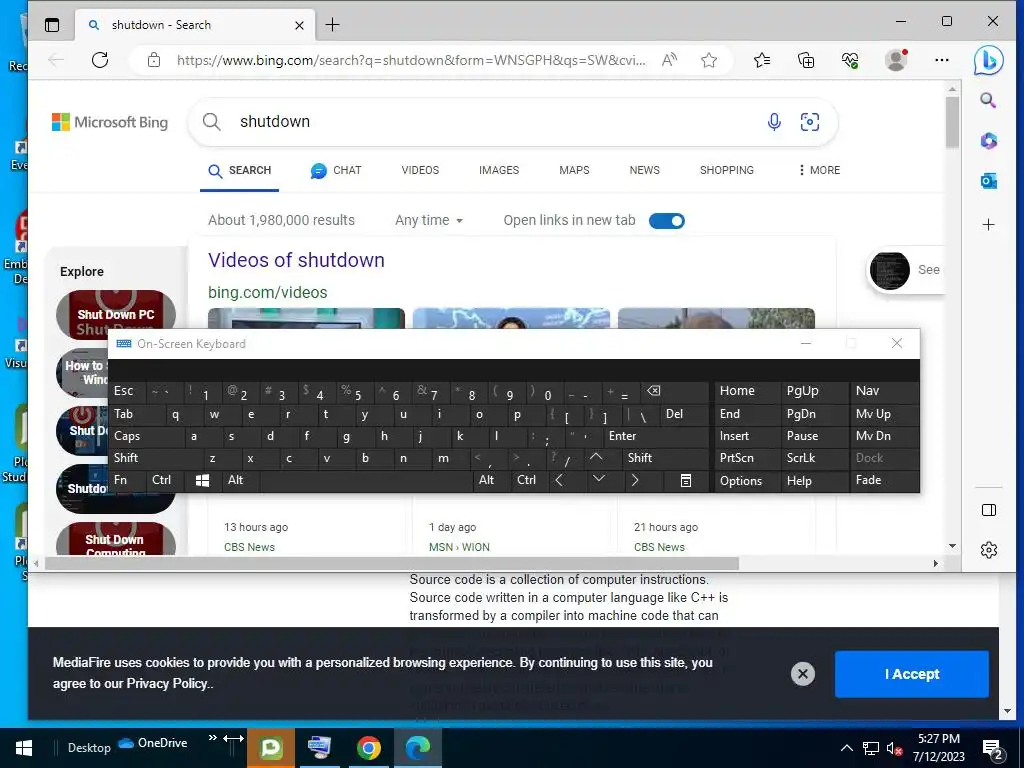Expand the Any time filter dropdown
1024x768 pixels.
tap(429, 221)
